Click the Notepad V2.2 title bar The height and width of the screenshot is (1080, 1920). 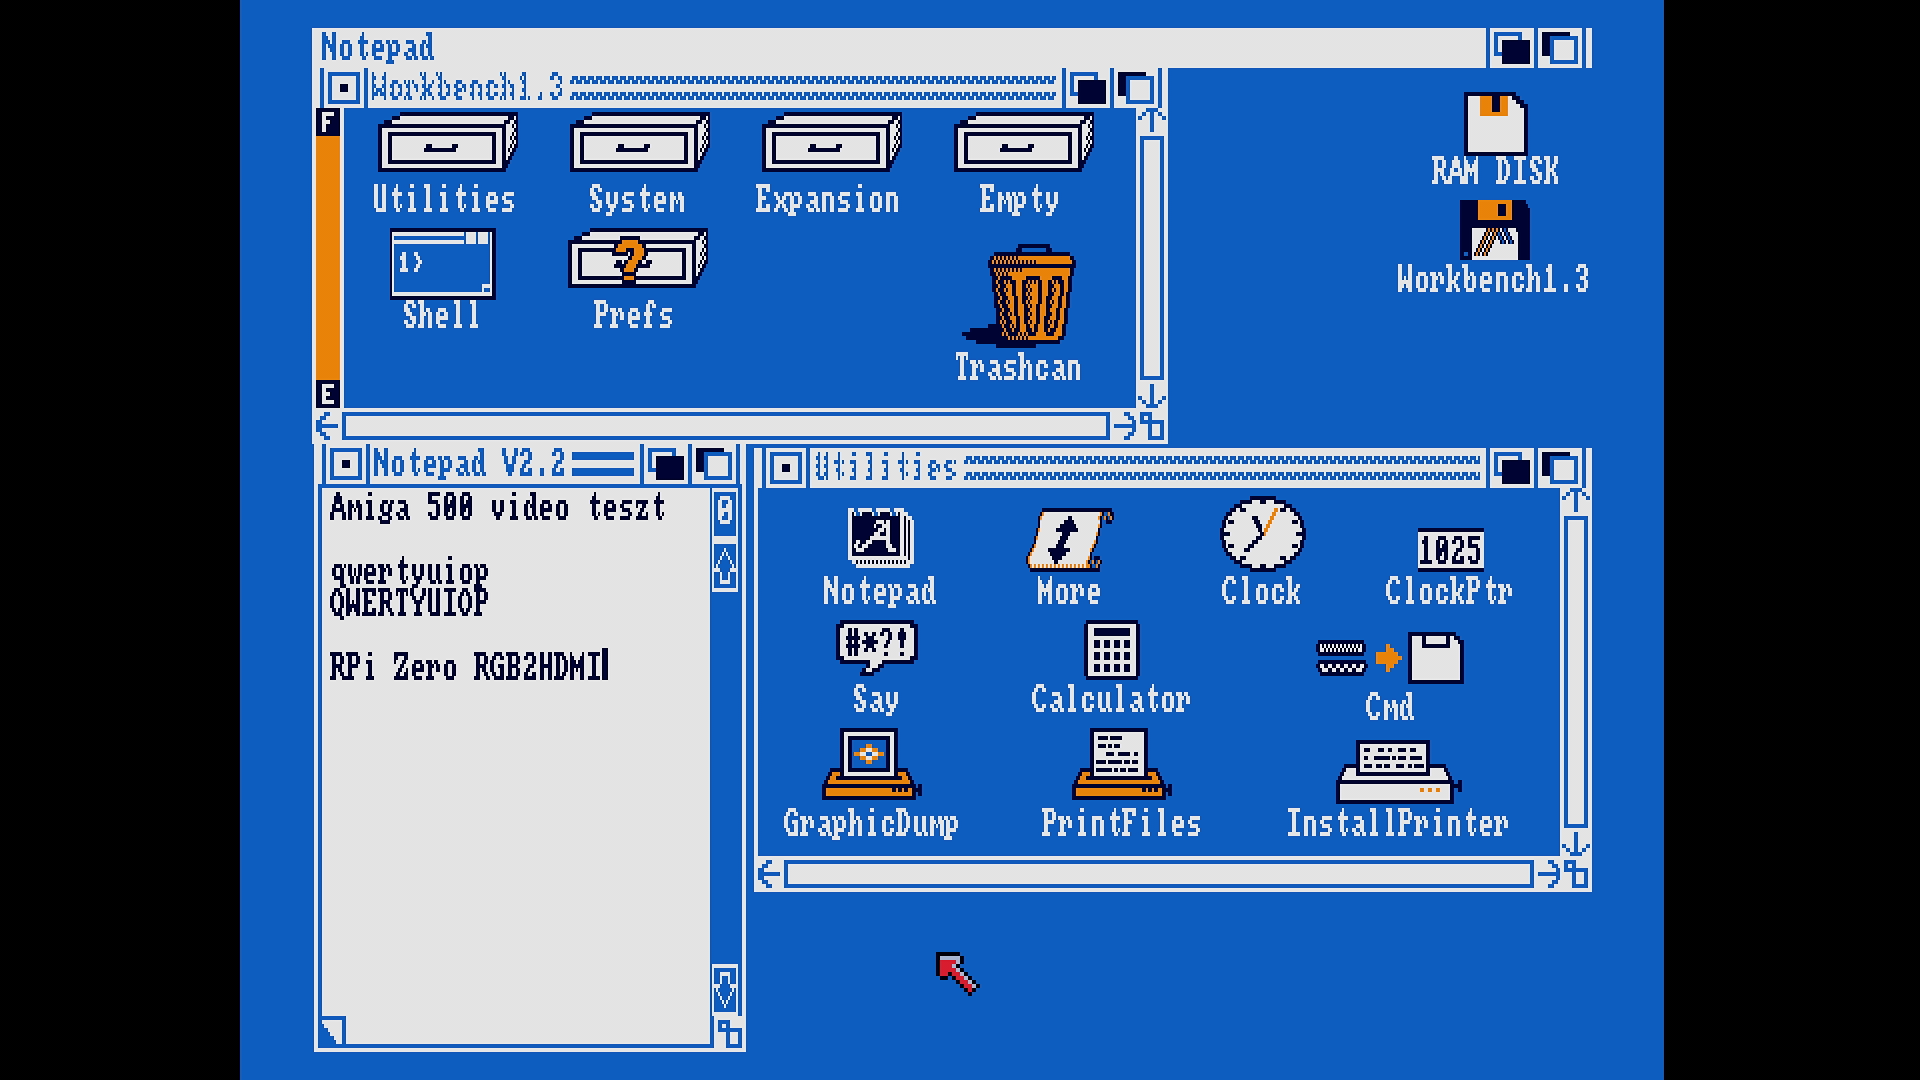[468, 465]
